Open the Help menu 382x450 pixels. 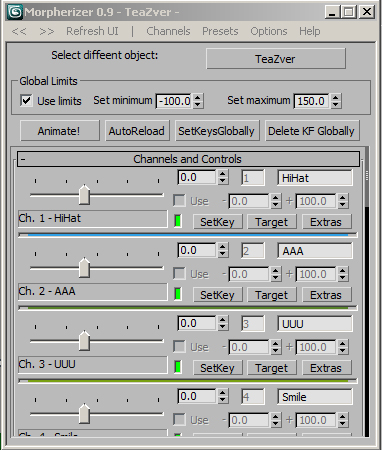[x=310, y=31]
